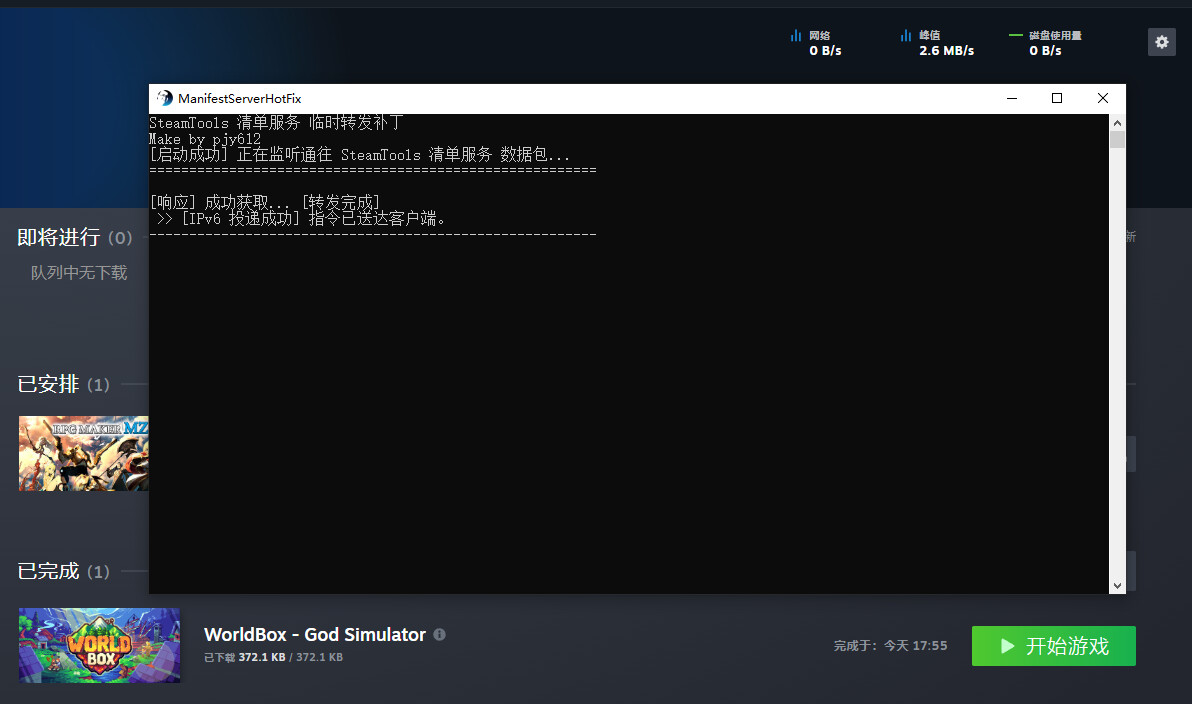Select the WorldBox game thumbnail
This screenshot has width=1192, height=704.
(x=99, y=645)
